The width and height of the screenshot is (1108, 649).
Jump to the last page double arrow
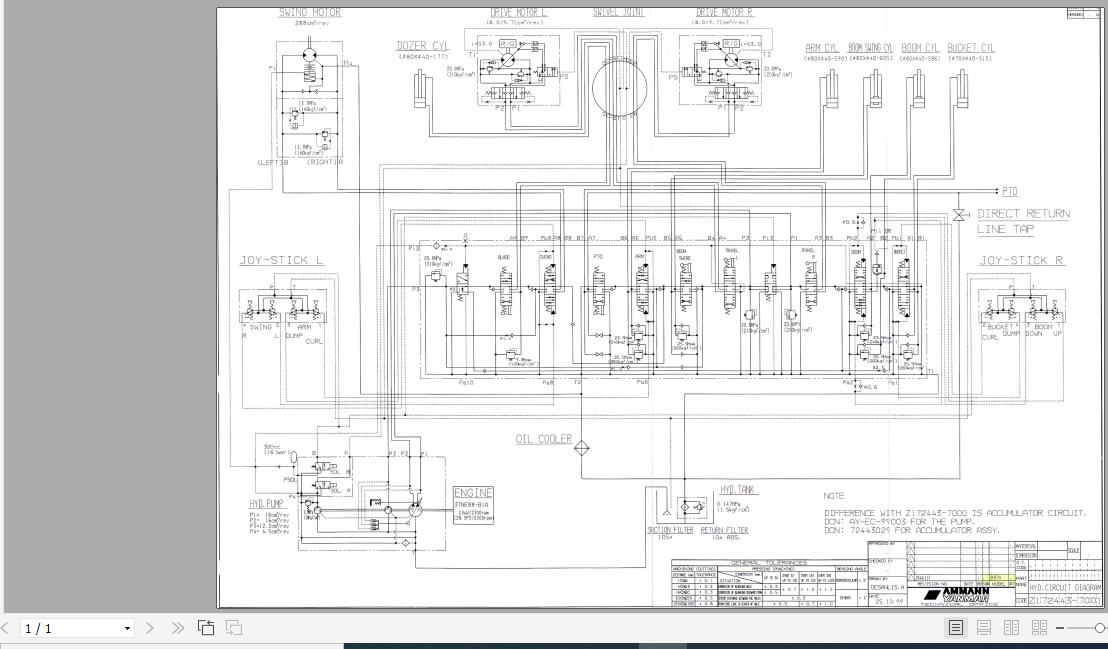click(x=177, y=628)
